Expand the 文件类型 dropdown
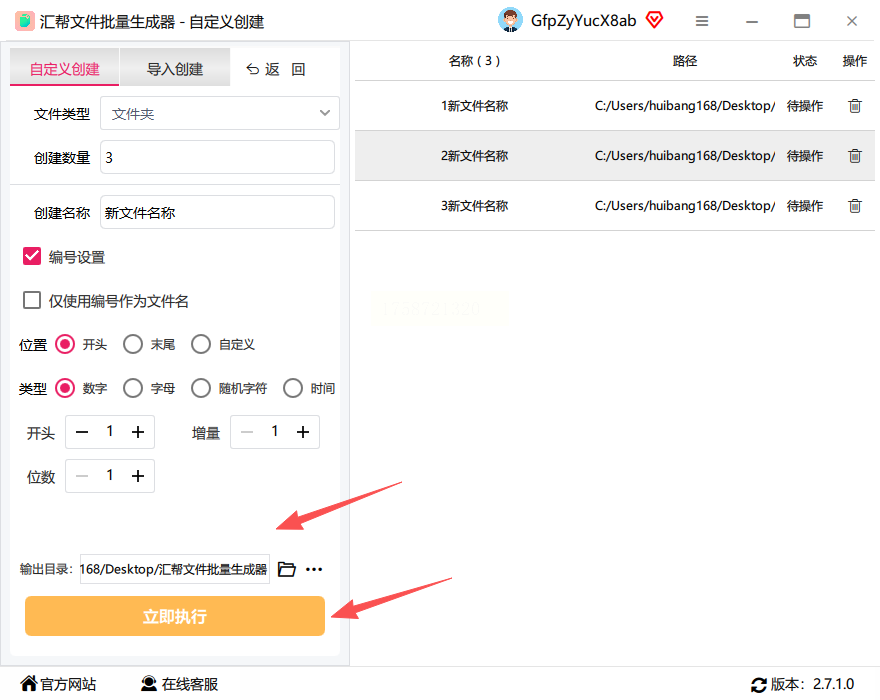The image size is (880, 700). (x=220, y=113)
